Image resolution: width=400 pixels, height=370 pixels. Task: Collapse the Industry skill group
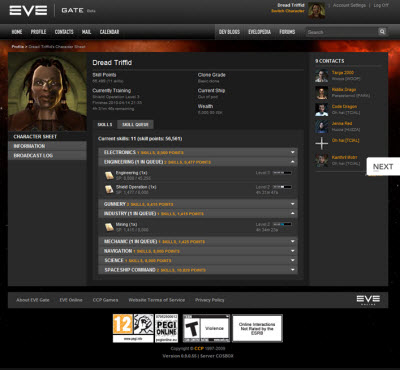pyautogui.click(x=198, y=213)
